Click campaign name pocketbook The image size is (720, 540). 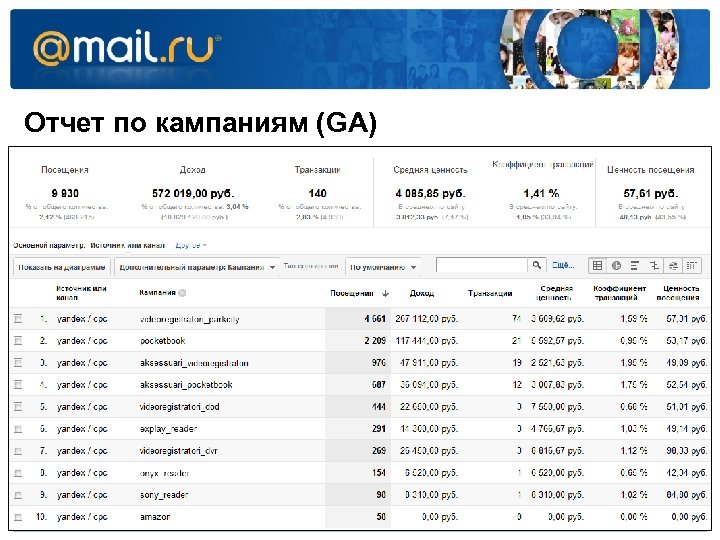click(163, 341)
